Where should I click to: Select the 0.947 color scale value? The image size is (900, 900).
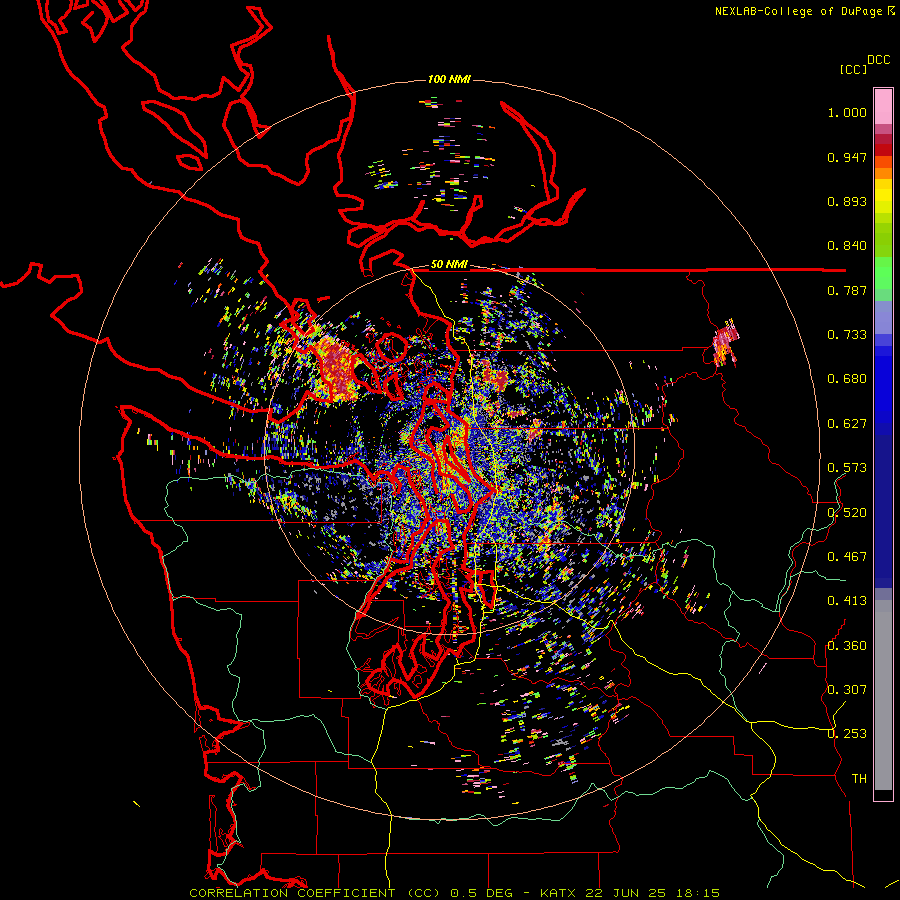click(847, 157)
